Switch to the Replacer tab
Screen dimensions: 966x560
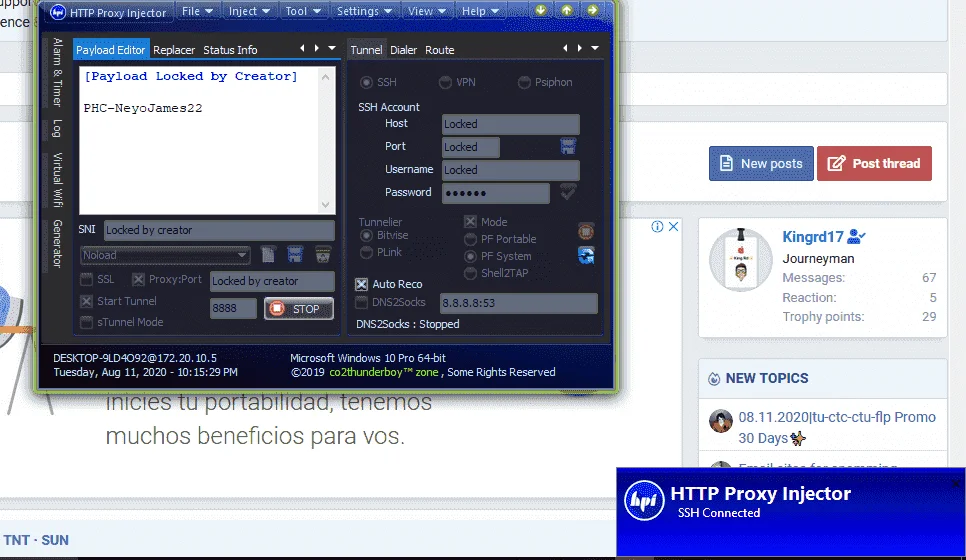(174, 50)
